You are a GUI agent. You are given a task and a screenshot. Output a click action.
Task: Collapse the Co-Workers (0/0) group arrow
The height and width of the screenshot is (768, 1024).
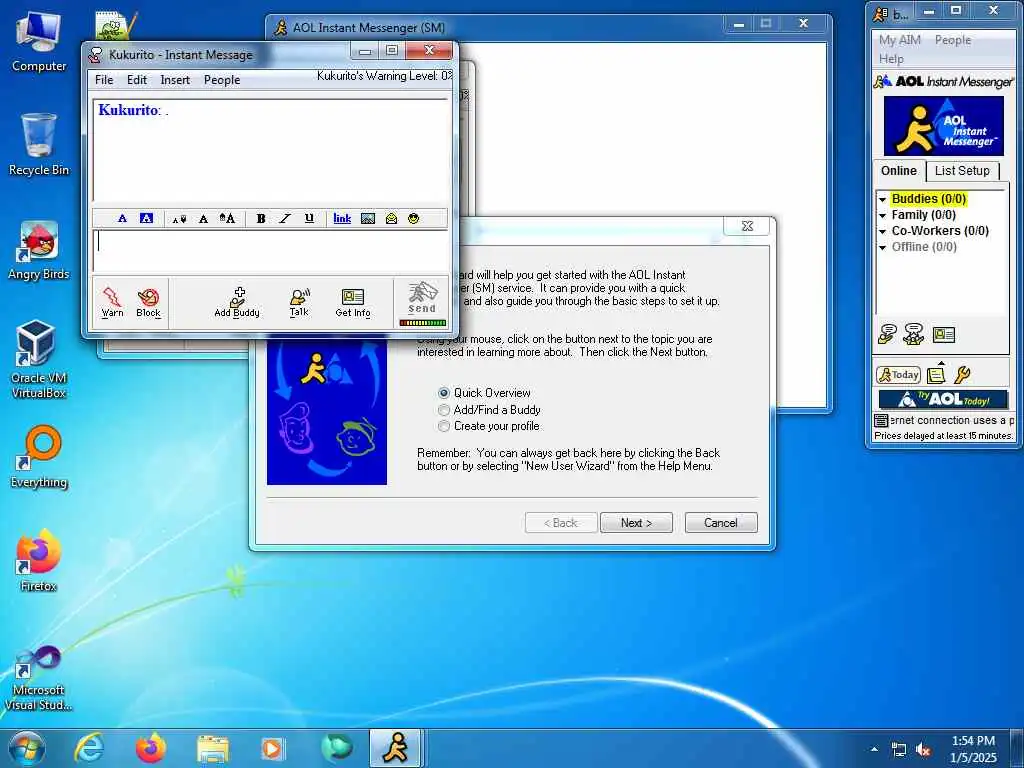(882, 231)
